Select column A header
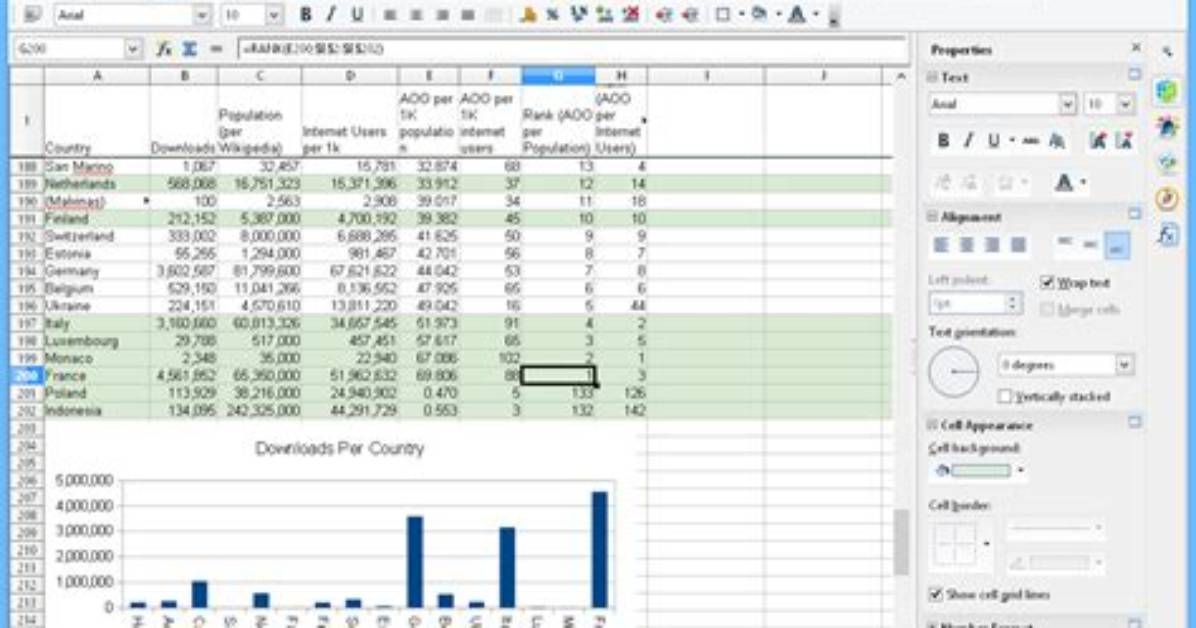The height and width of the screenshot is (628, 1196). pyautogui.click(x=97, y=76)
